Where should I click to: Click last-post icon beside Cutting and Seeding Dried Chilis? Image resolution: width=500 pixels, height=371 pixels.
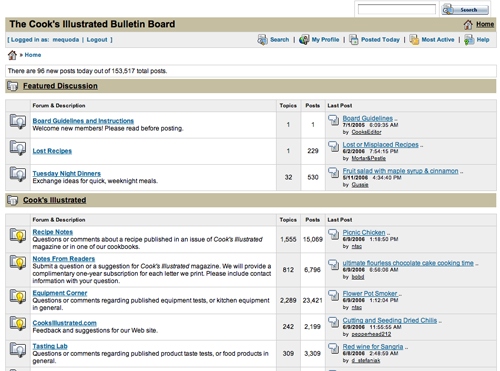(333, 322)
